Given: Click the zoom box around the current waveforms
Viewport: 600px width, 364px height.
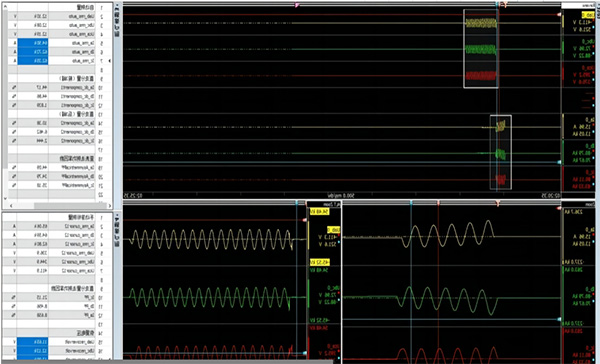Looking at the screenshot, I should pyautogui.click(x=501, y=152).
